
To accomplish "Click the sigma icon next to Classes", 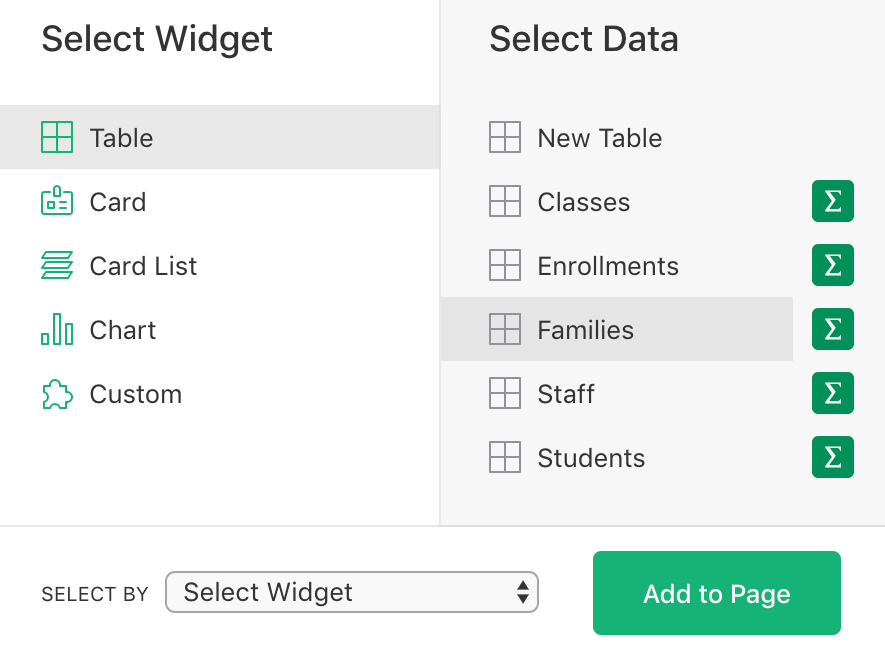I will pyautogui.click(x=833, y=201).
